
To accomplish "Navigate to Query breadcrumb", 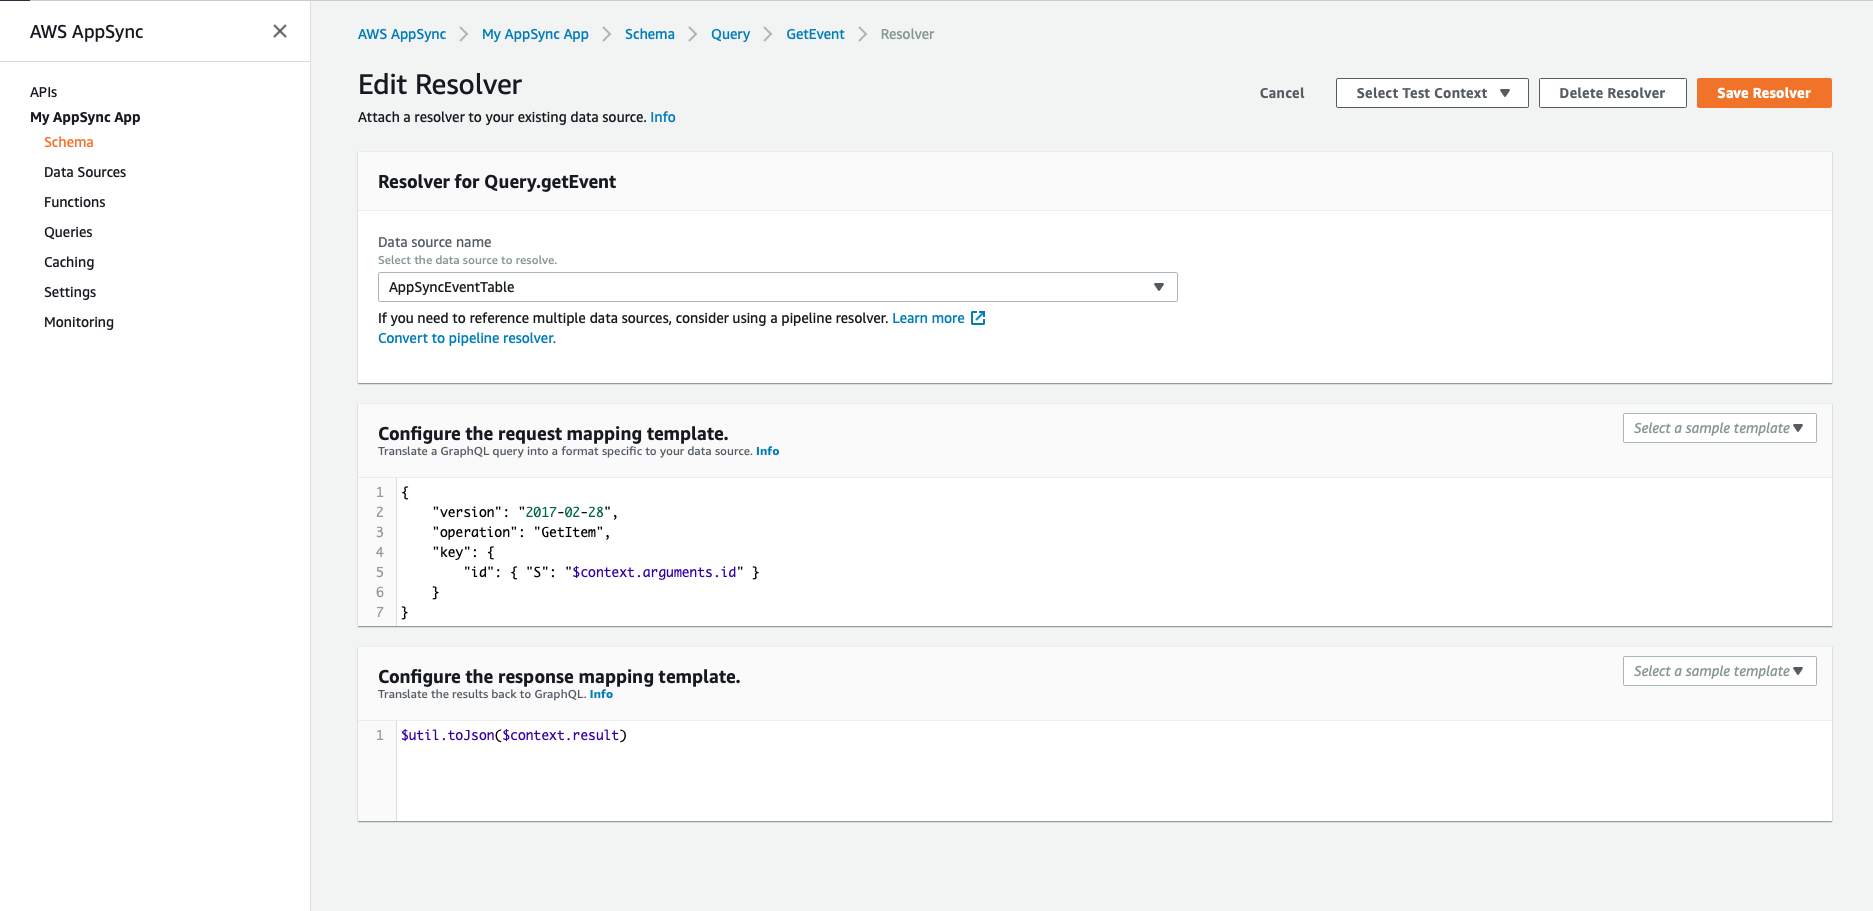I will (x=730, y=34).
